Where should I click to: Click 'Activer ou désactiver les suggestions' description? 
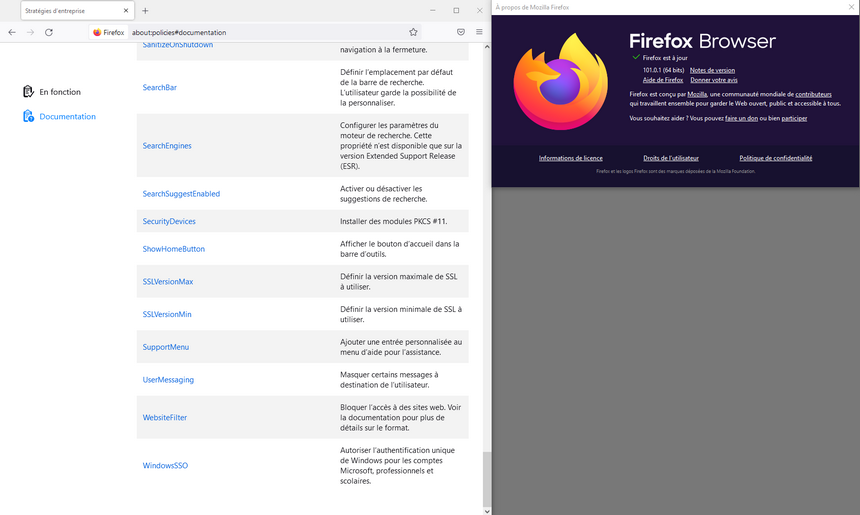point(383,194)
